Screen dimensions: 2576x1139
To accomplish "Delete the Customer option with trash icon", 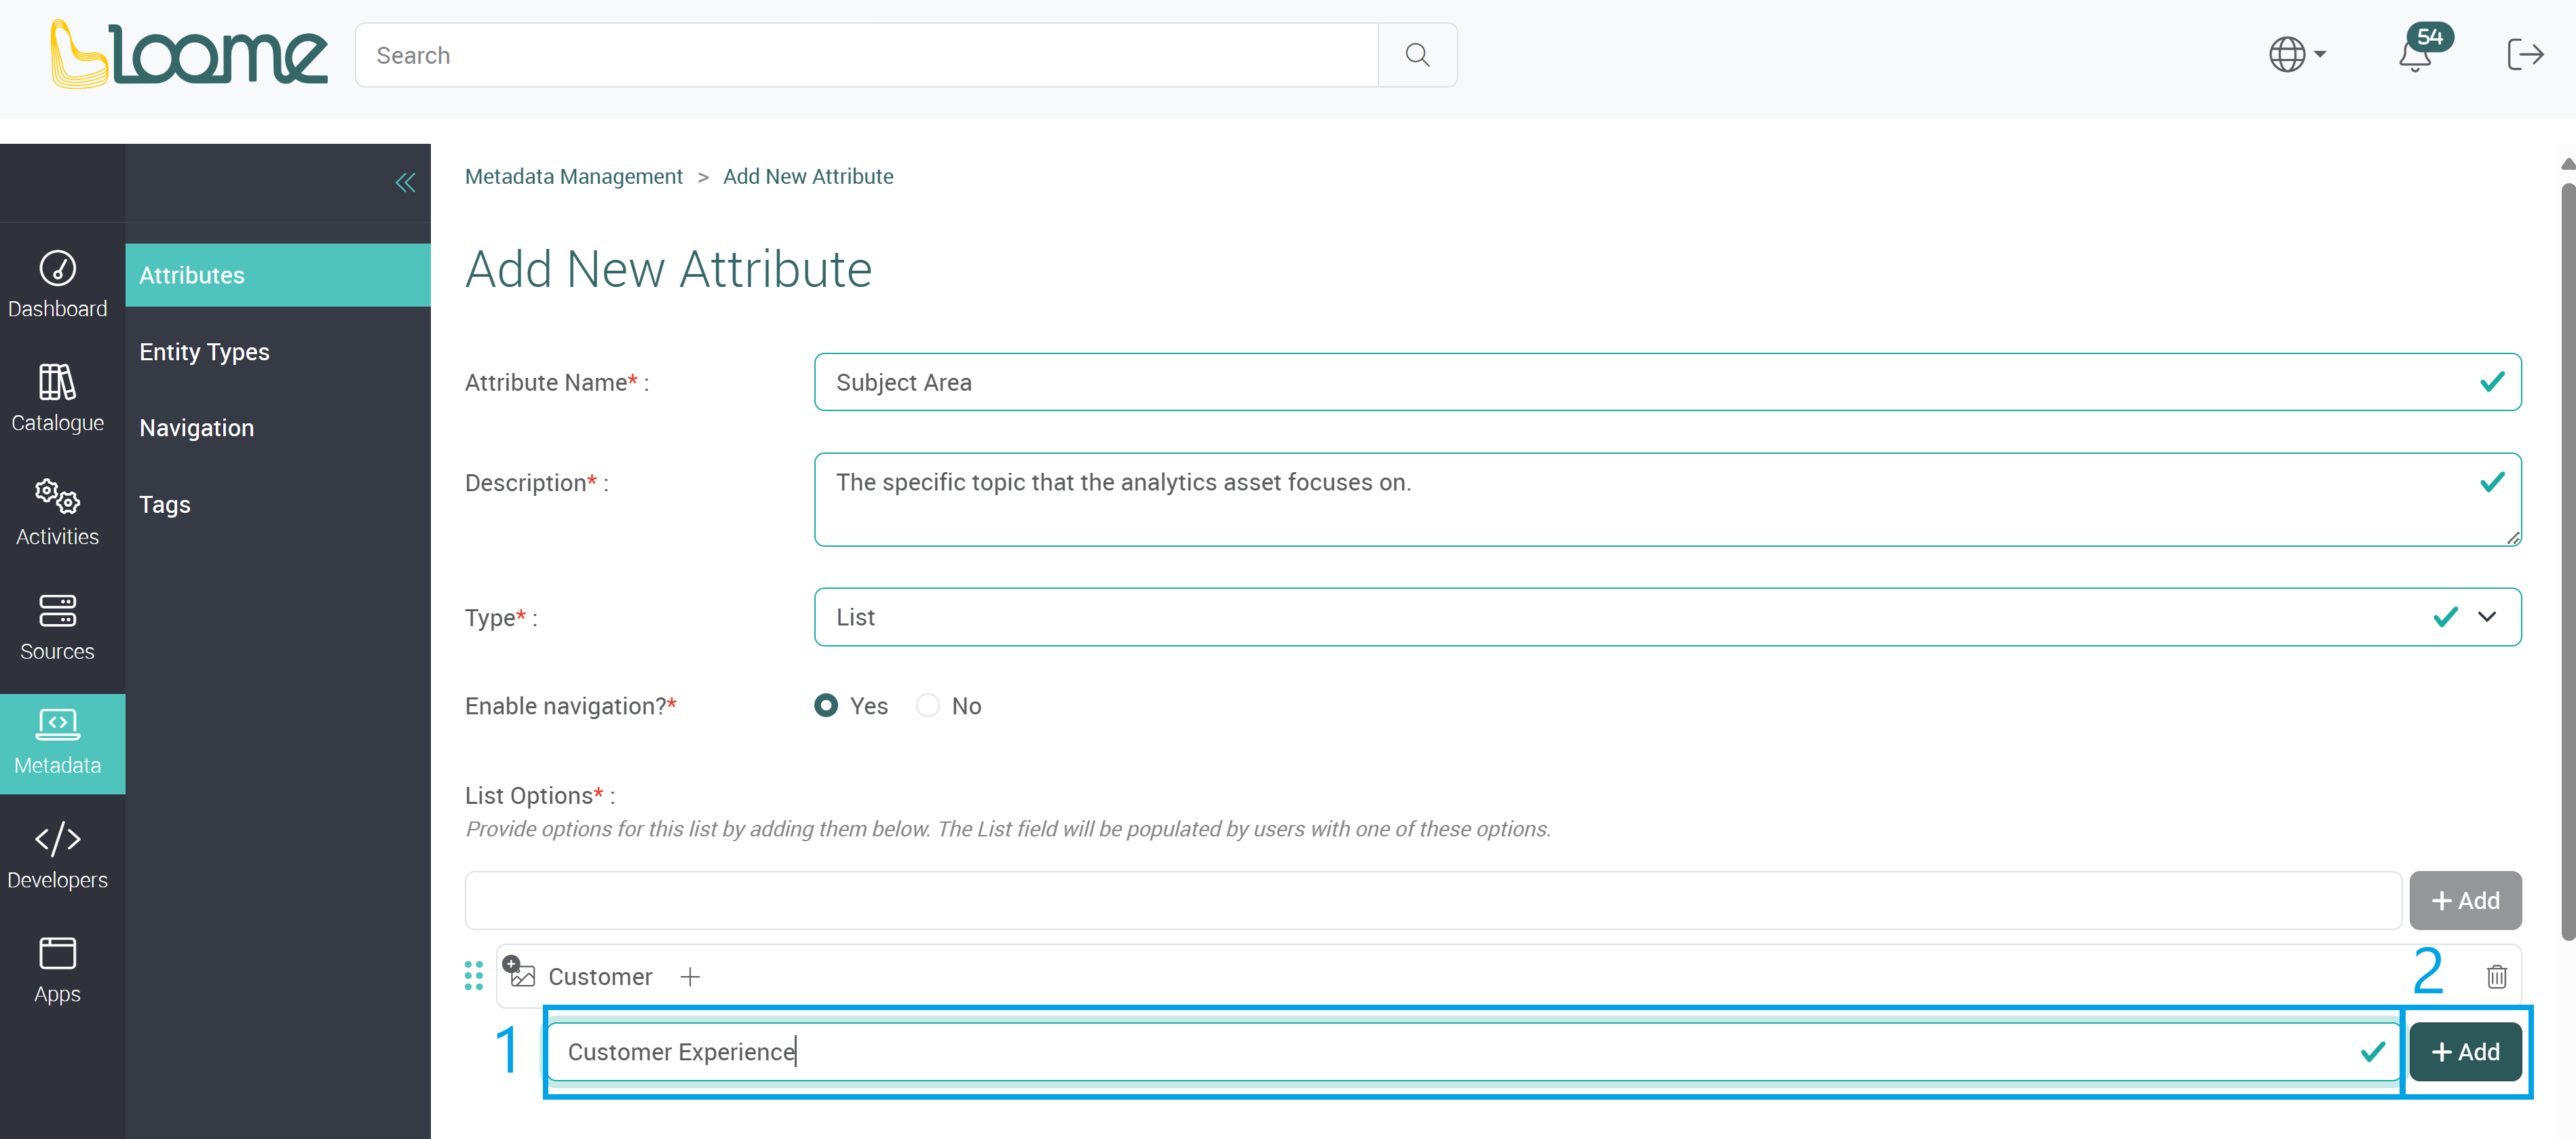I will [2496, 976].
